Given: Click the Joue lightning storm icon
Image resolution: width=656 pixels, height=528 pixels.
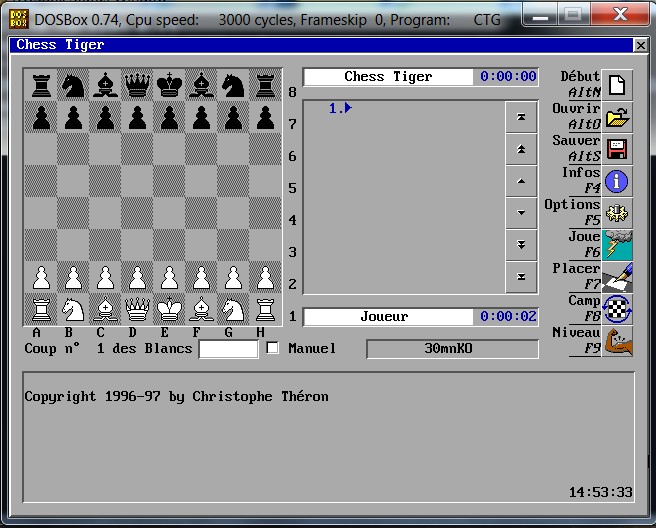Looking at the screenshot, I should coord(617,245).
